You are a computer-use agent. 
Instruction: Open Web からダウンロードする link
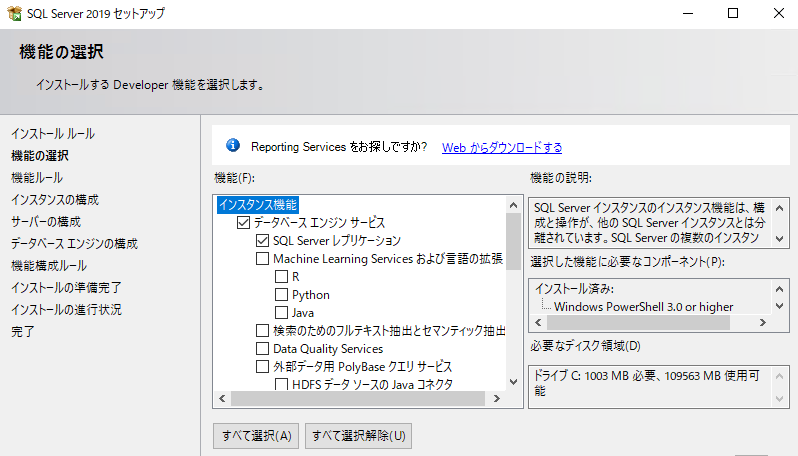pyautogui.click(x=502, y=148)
